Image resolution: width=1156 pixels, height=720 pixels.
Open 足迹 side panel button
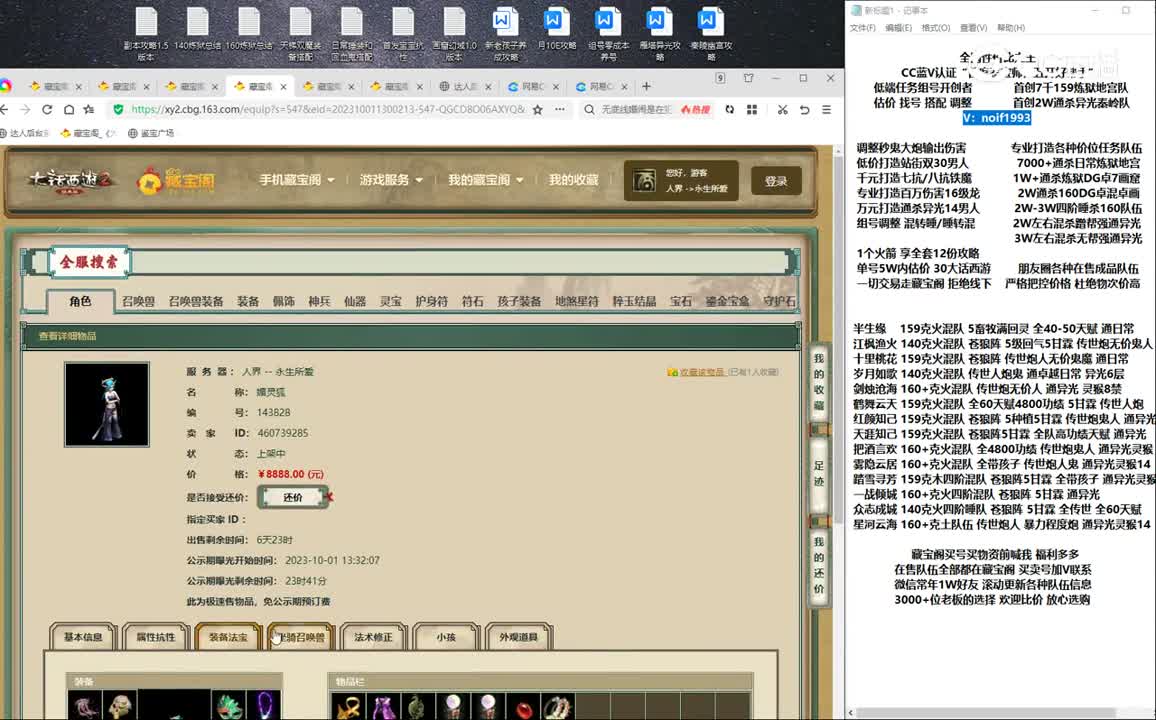[x=818, y=473]
